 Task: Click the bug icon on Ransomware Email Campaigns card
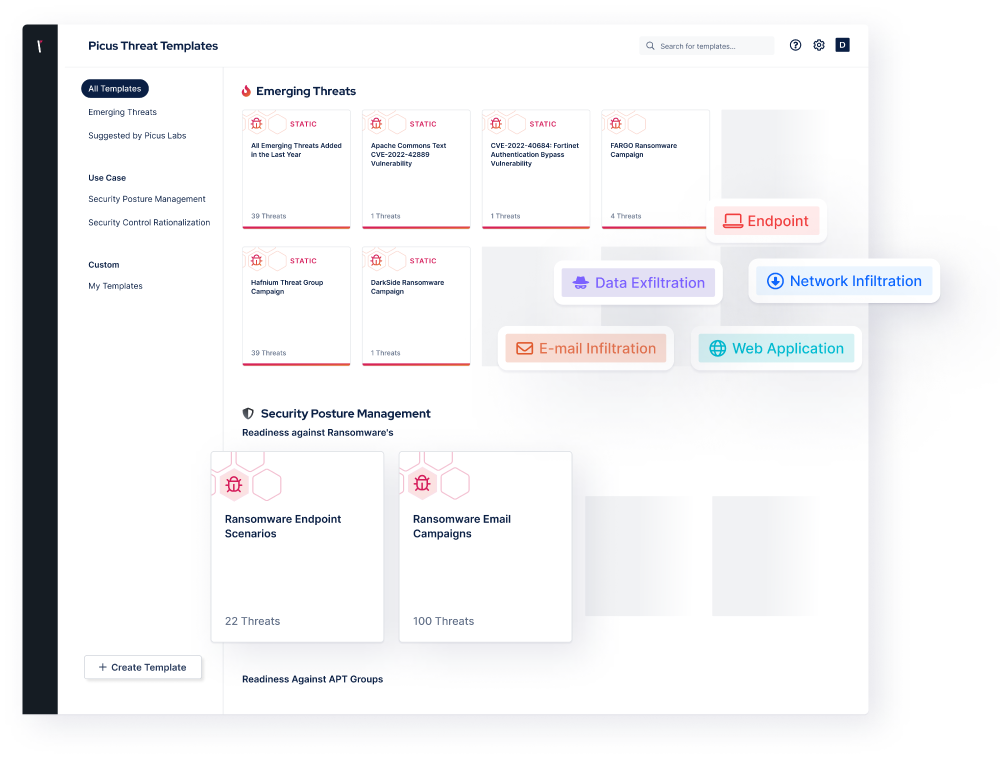click(422, 481)
